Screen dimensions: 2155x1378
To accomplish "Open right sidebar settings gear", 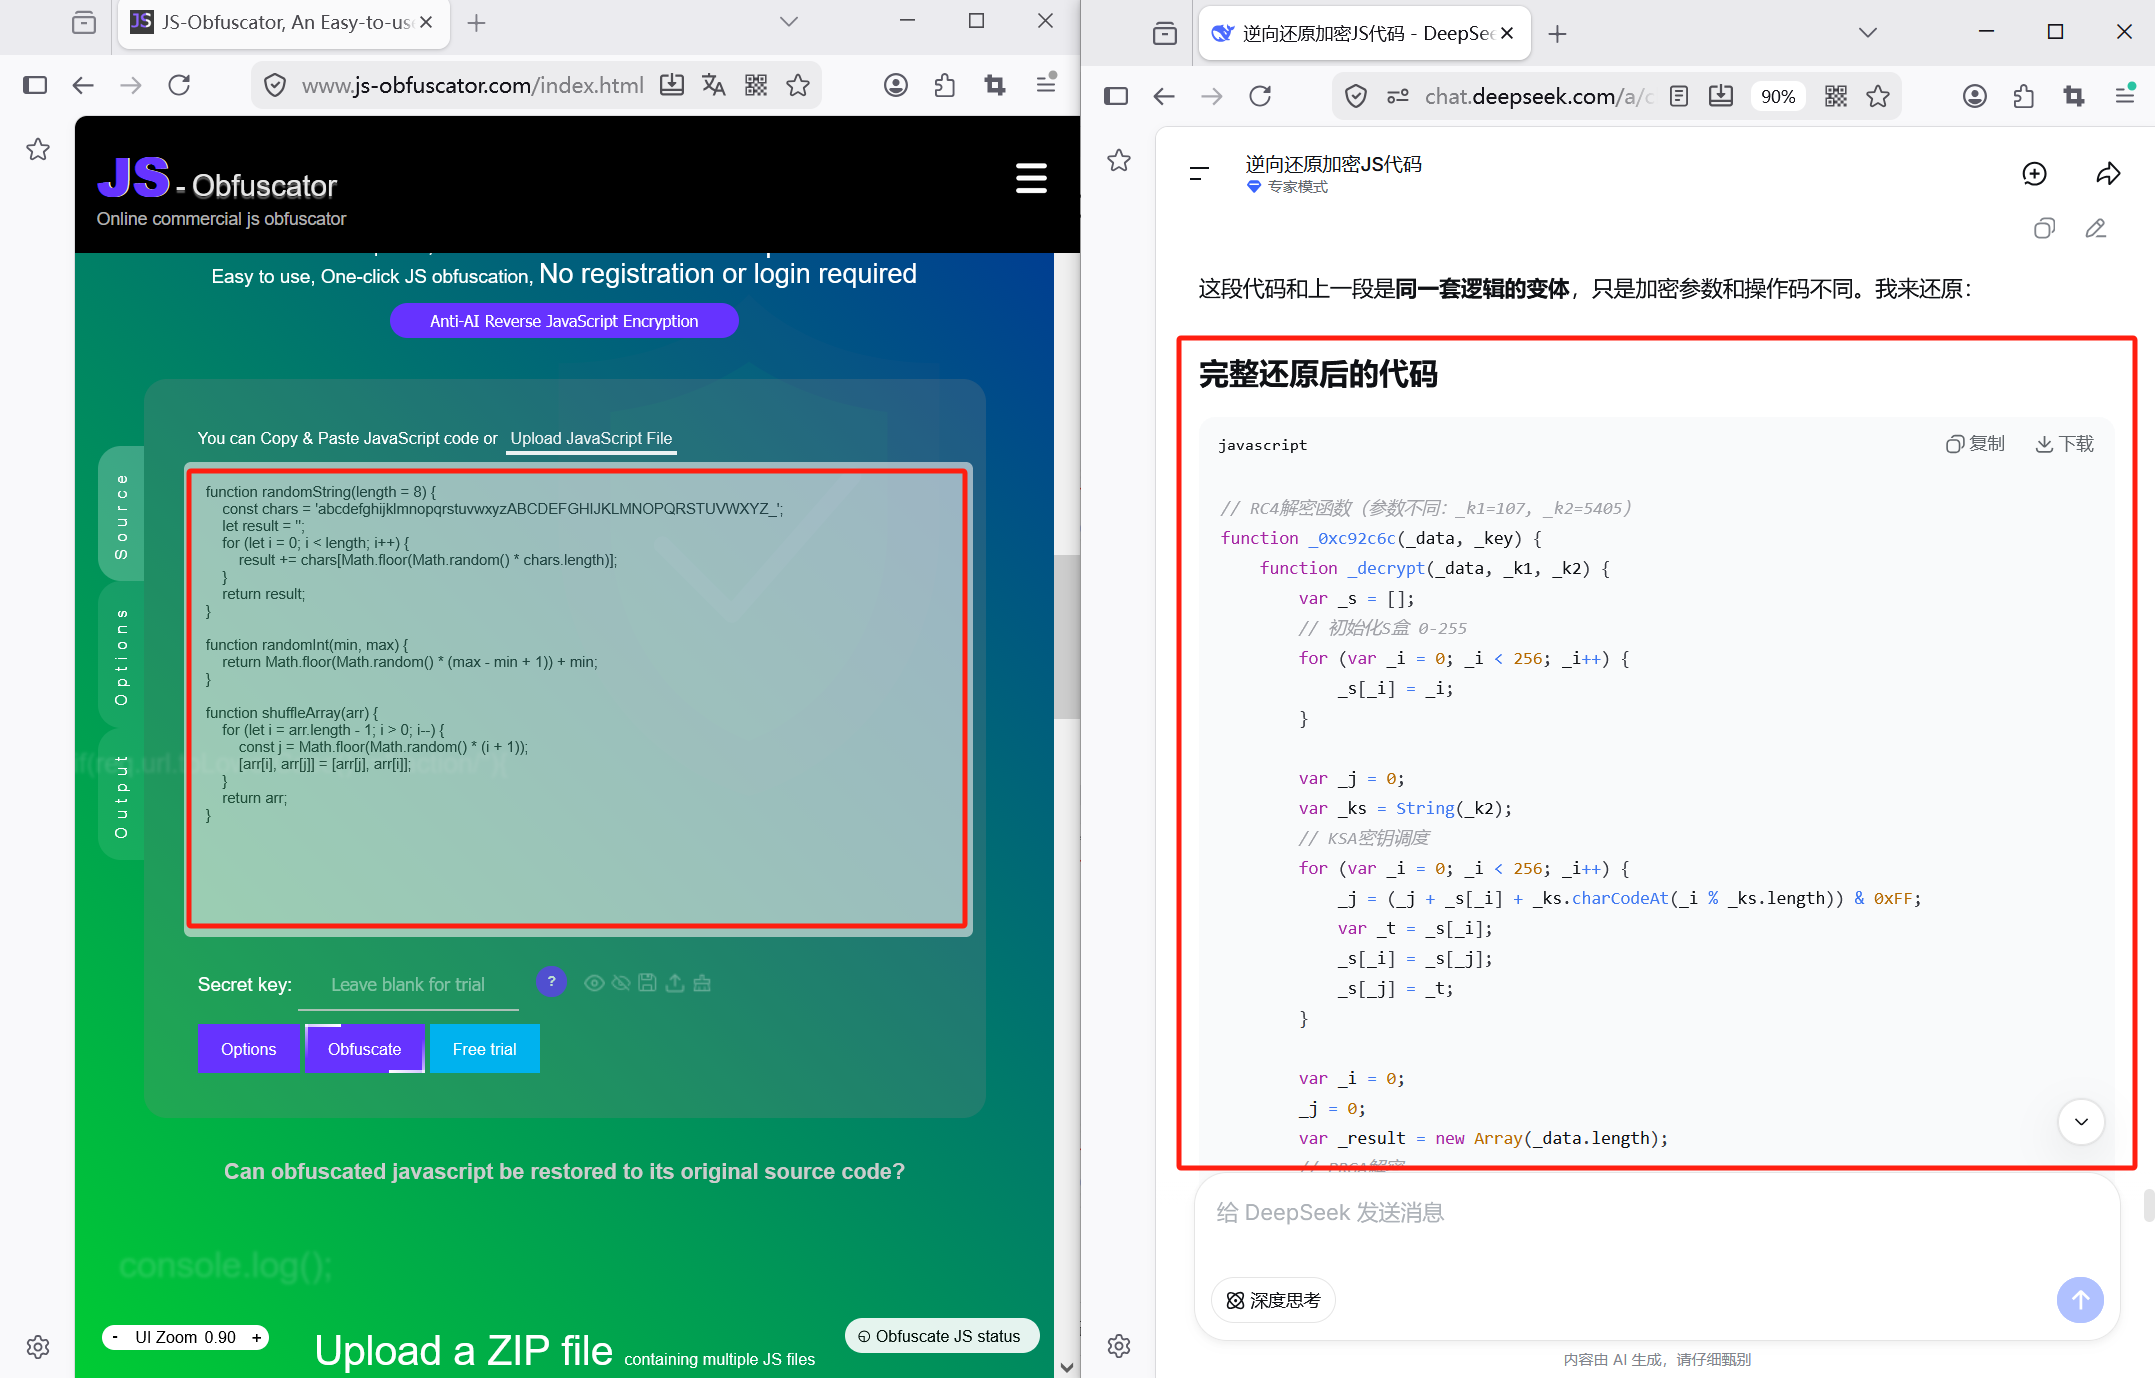I will [x=1119, y=1346].
